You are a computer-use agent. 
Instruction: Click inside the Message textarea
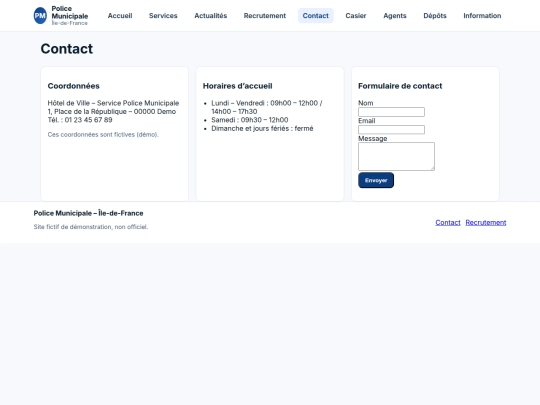pyautogui.click(x=396, y=156)
